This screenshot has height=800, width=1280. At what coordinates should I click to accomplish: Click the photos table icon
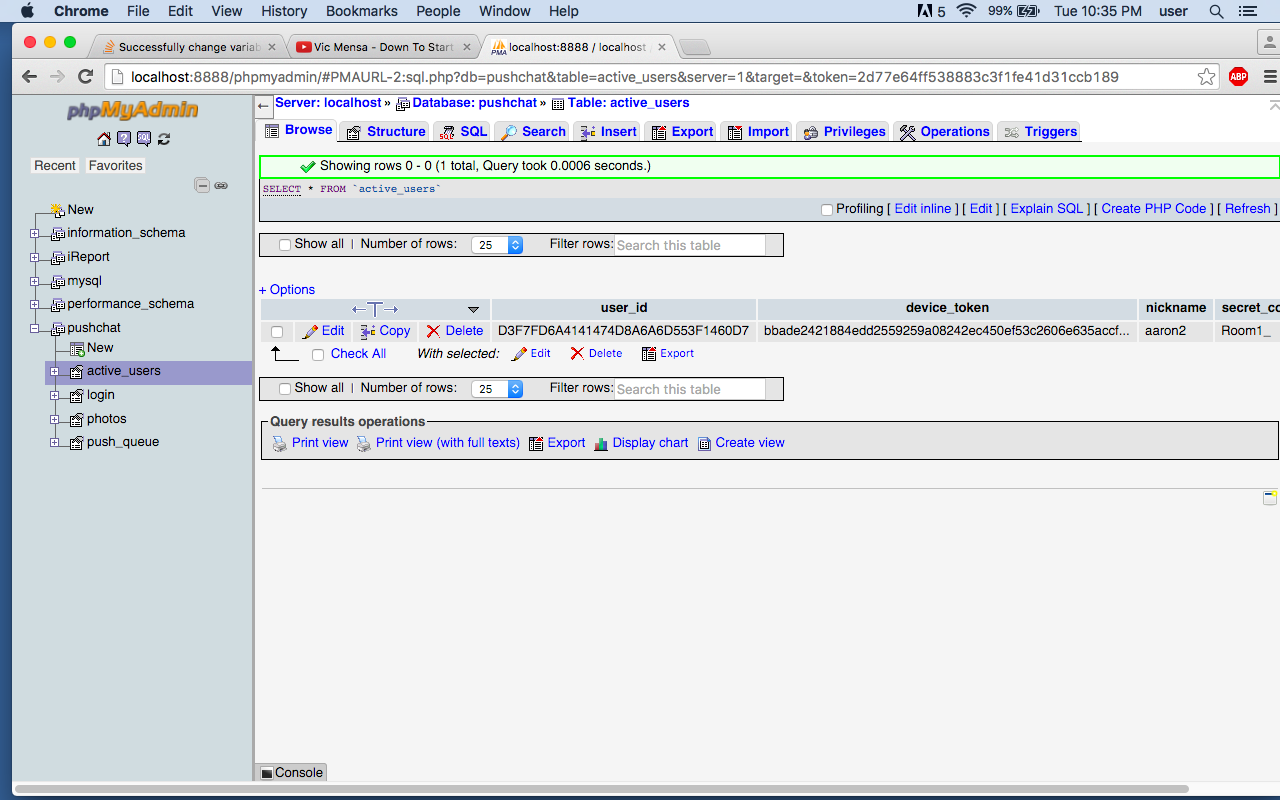click(x=77, y=419)
